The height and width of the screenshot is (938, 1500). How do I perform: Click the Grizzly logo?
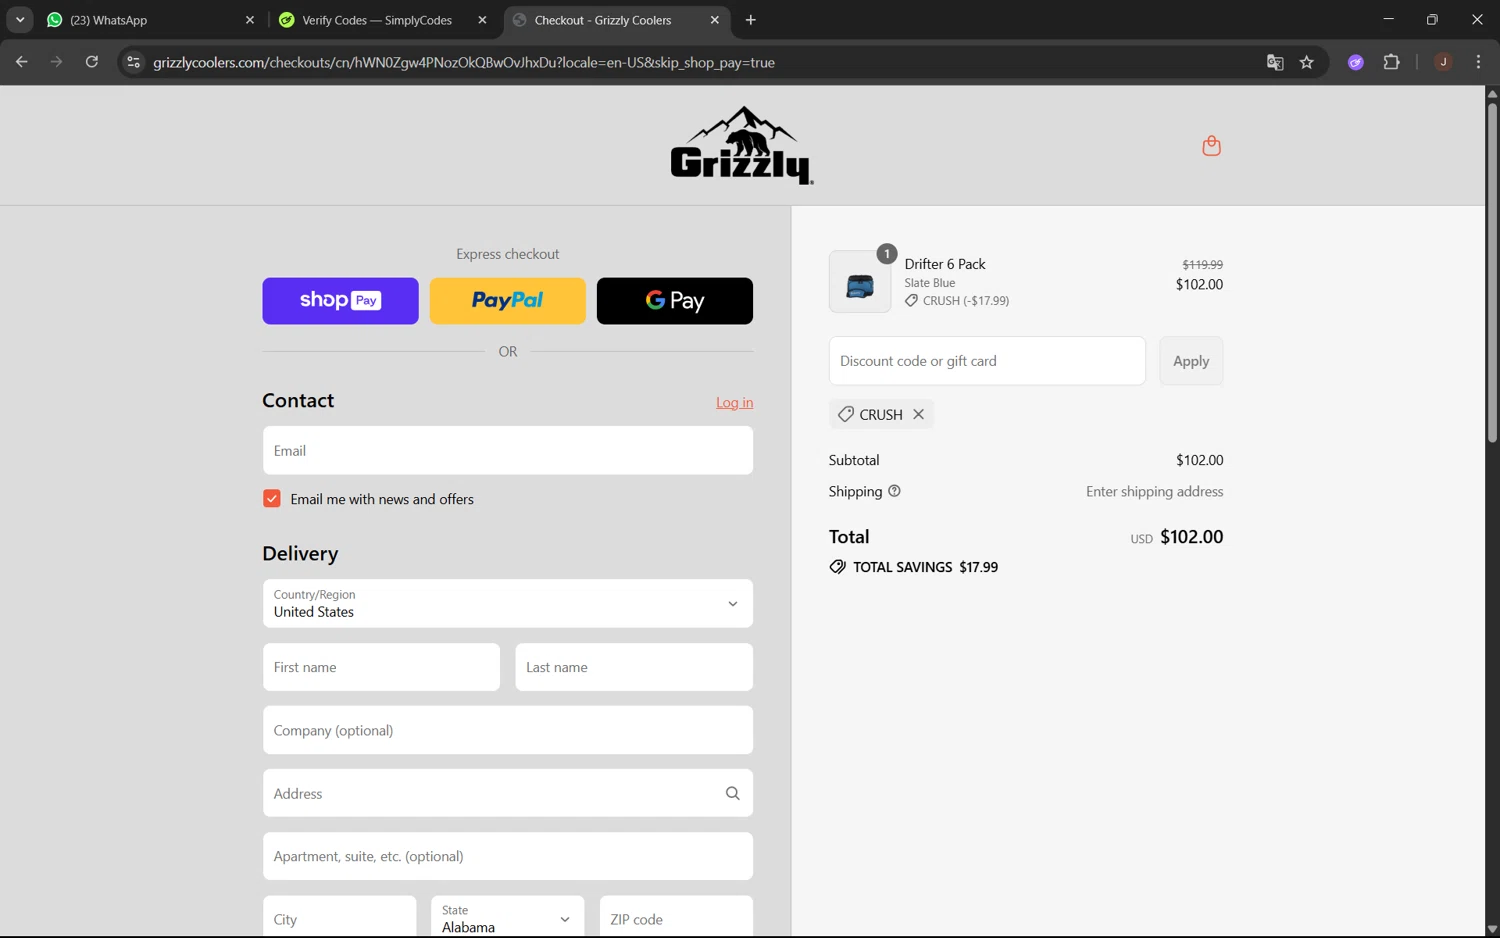pyautogui.click(x=742, y=146)
